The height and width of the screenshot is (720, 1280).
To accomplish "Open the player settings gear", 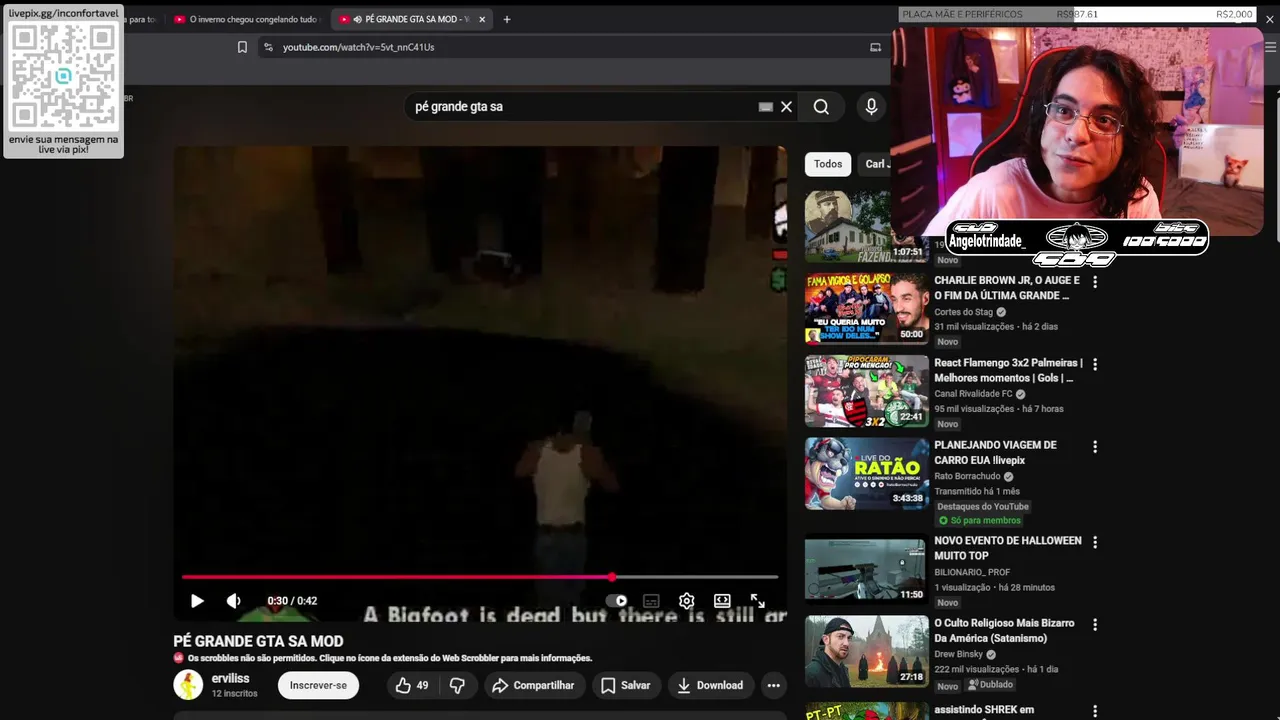I will click(686, 601).
